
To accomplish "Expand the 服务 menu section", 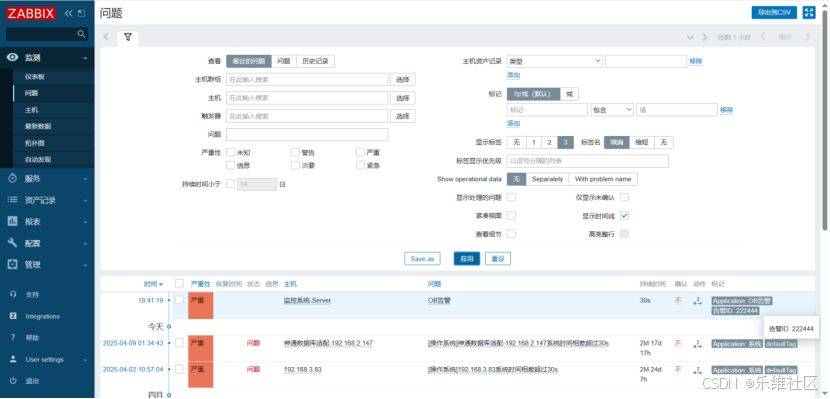I will pyautogui.click(x=85, y=179).
